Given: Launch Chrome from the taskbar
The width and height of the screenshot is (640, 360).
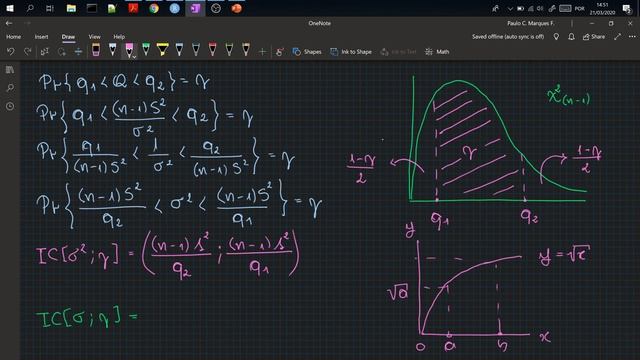Looking at the screenshot, I should pyautogui.click(x=154, y=8).
